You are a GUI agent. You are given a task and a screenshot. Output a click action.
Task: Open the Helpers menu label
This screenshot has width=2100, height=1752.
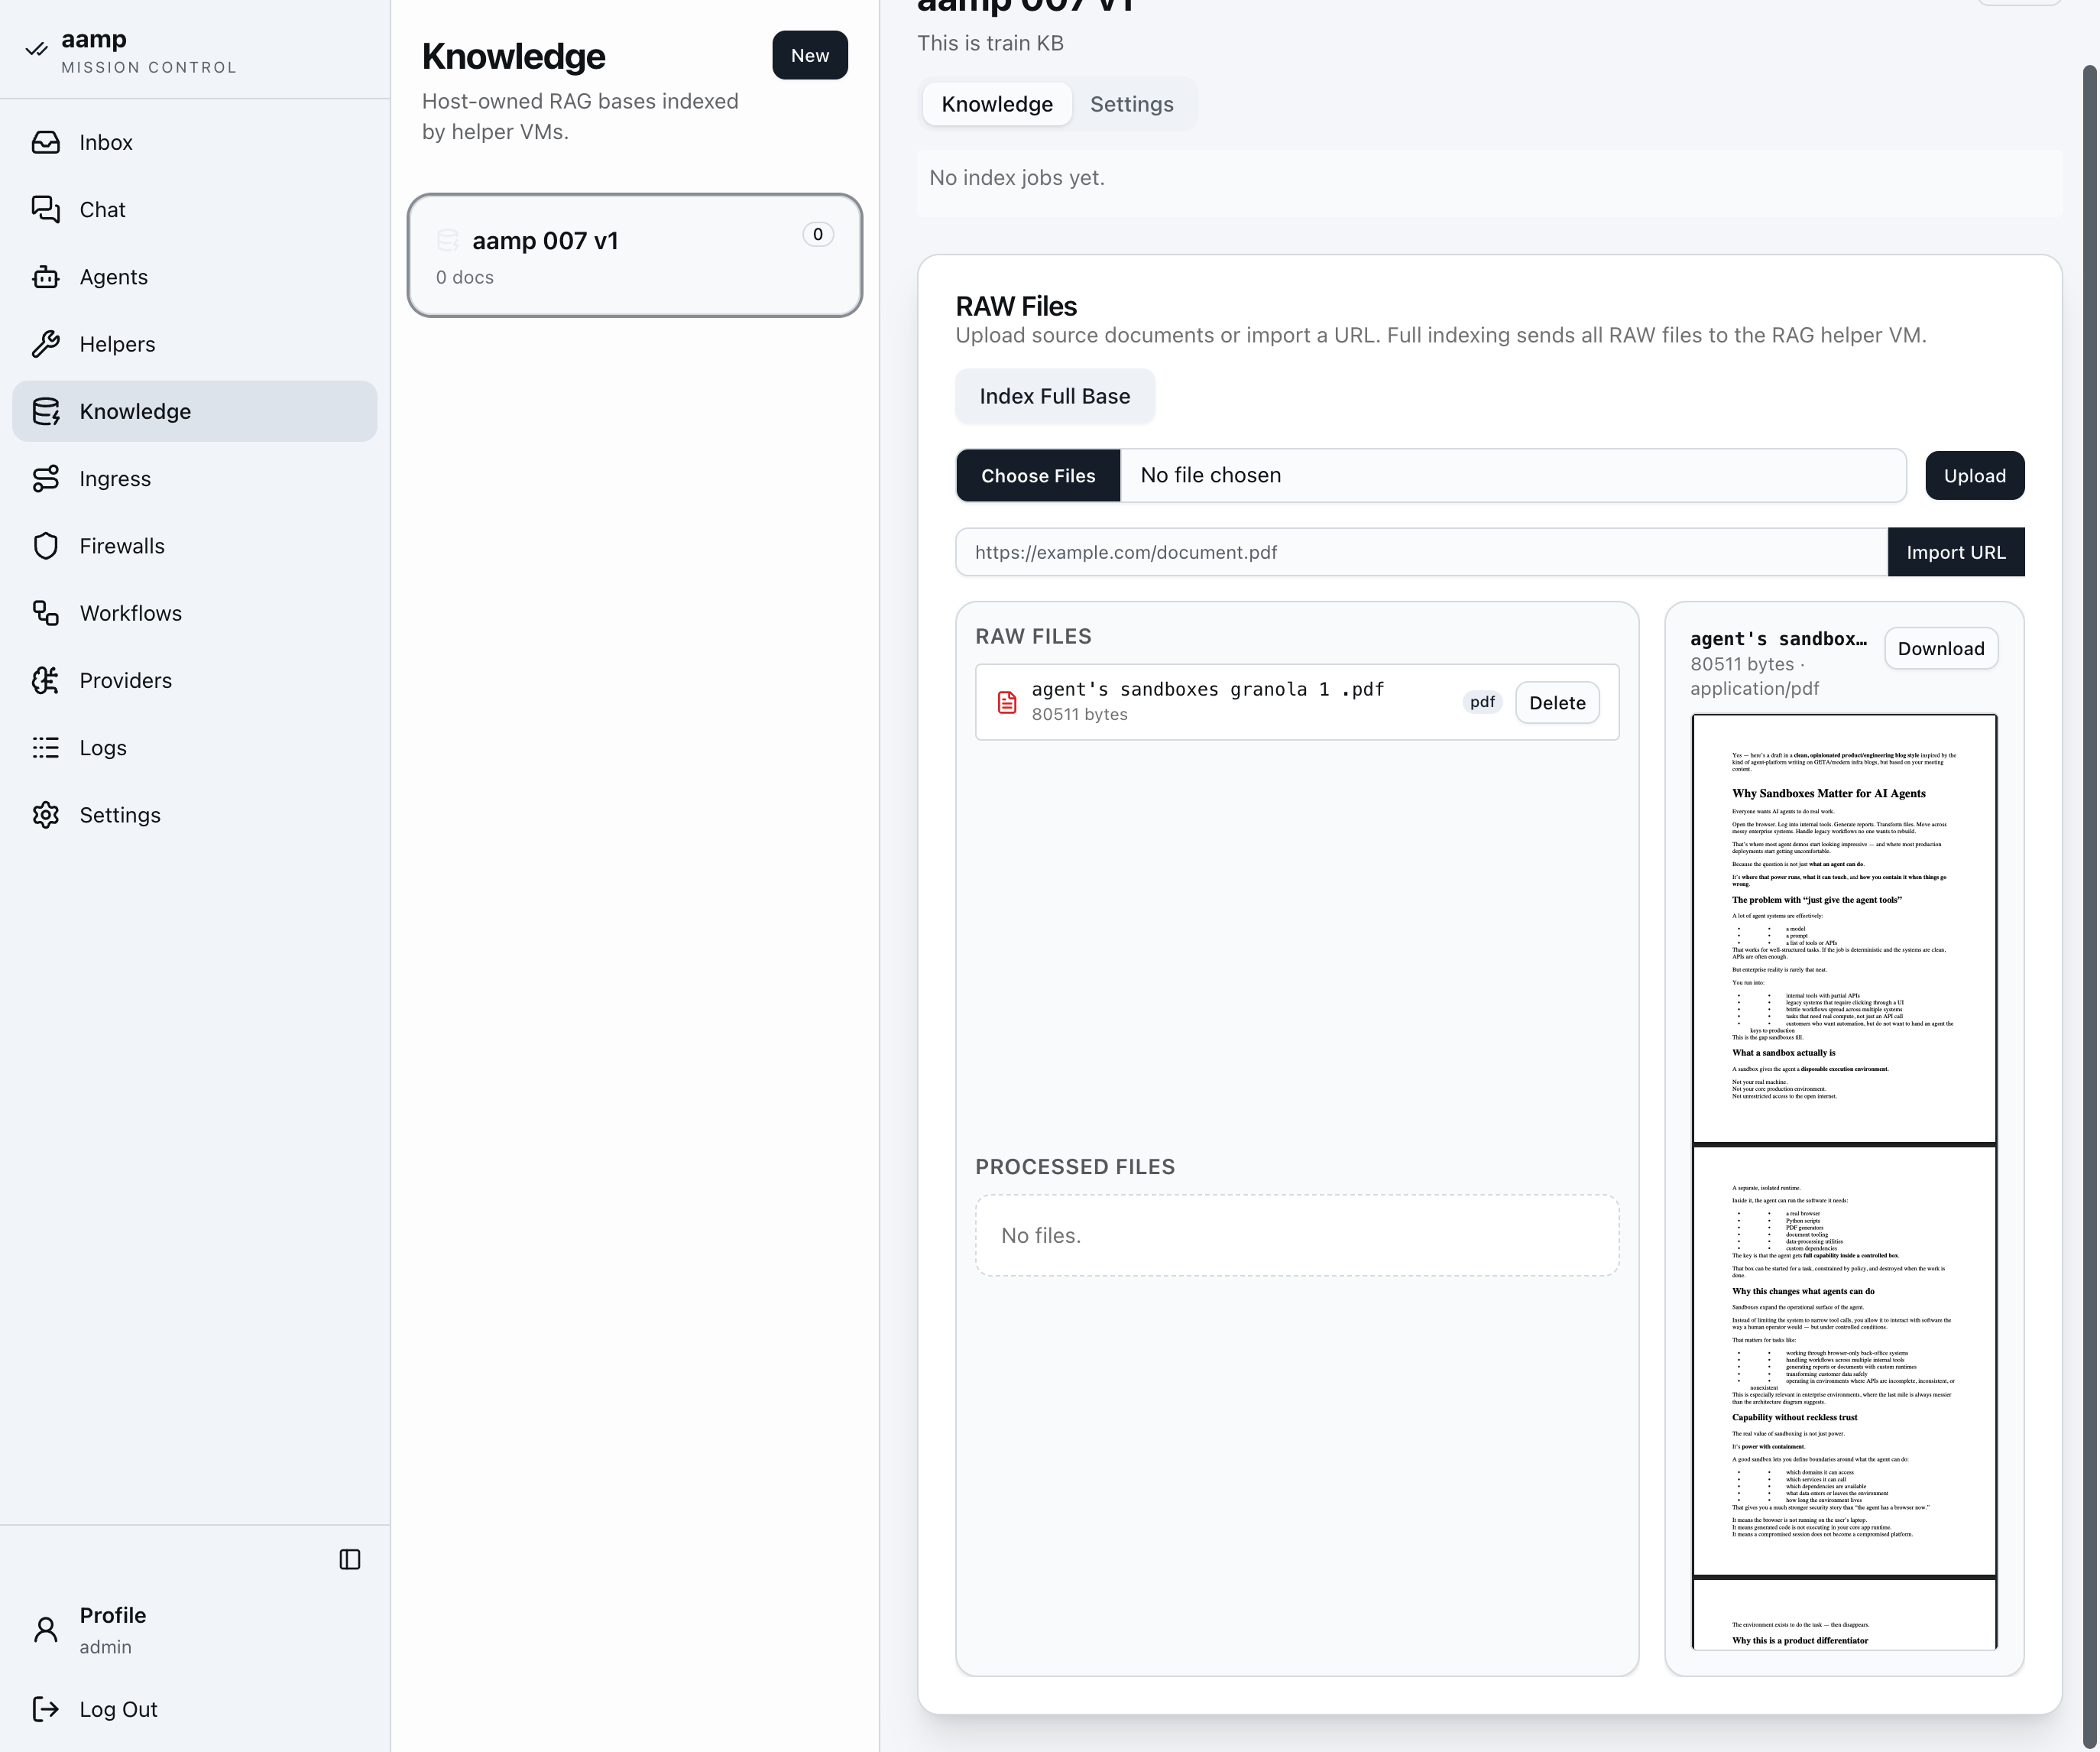tap(118, 344)
